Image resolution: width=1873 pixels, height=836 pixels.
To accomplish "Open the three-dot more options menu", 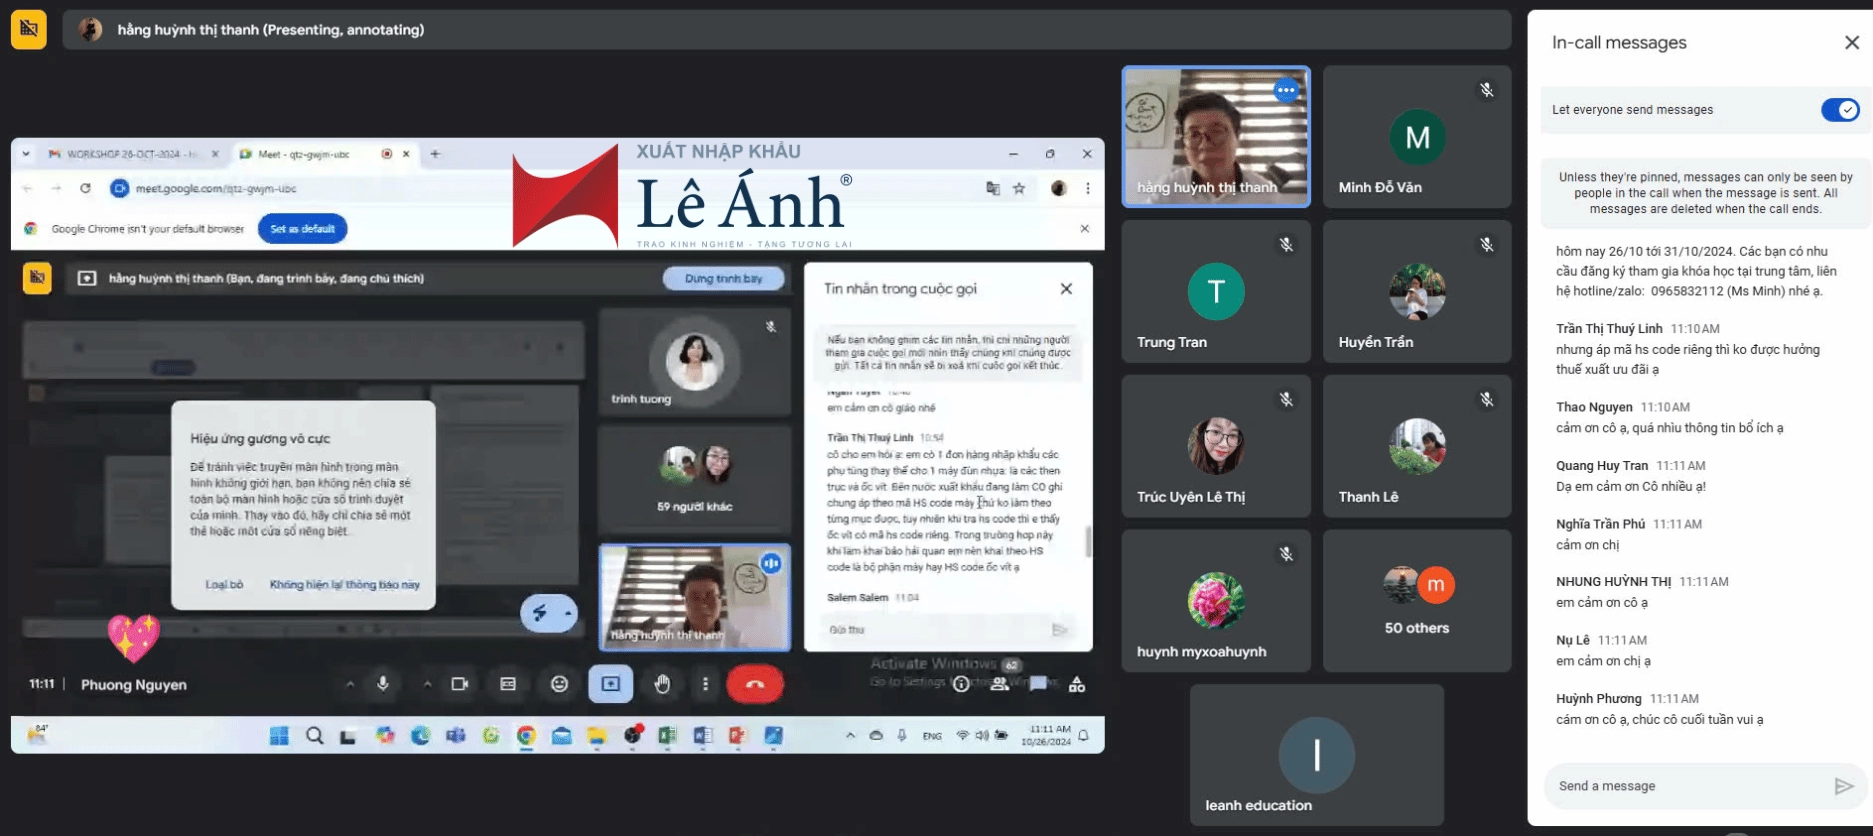I will point(705,684).
